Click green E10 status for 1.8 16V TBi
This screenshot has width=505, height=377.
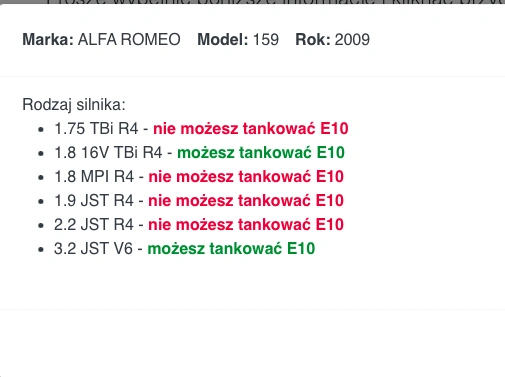point(261,153)
